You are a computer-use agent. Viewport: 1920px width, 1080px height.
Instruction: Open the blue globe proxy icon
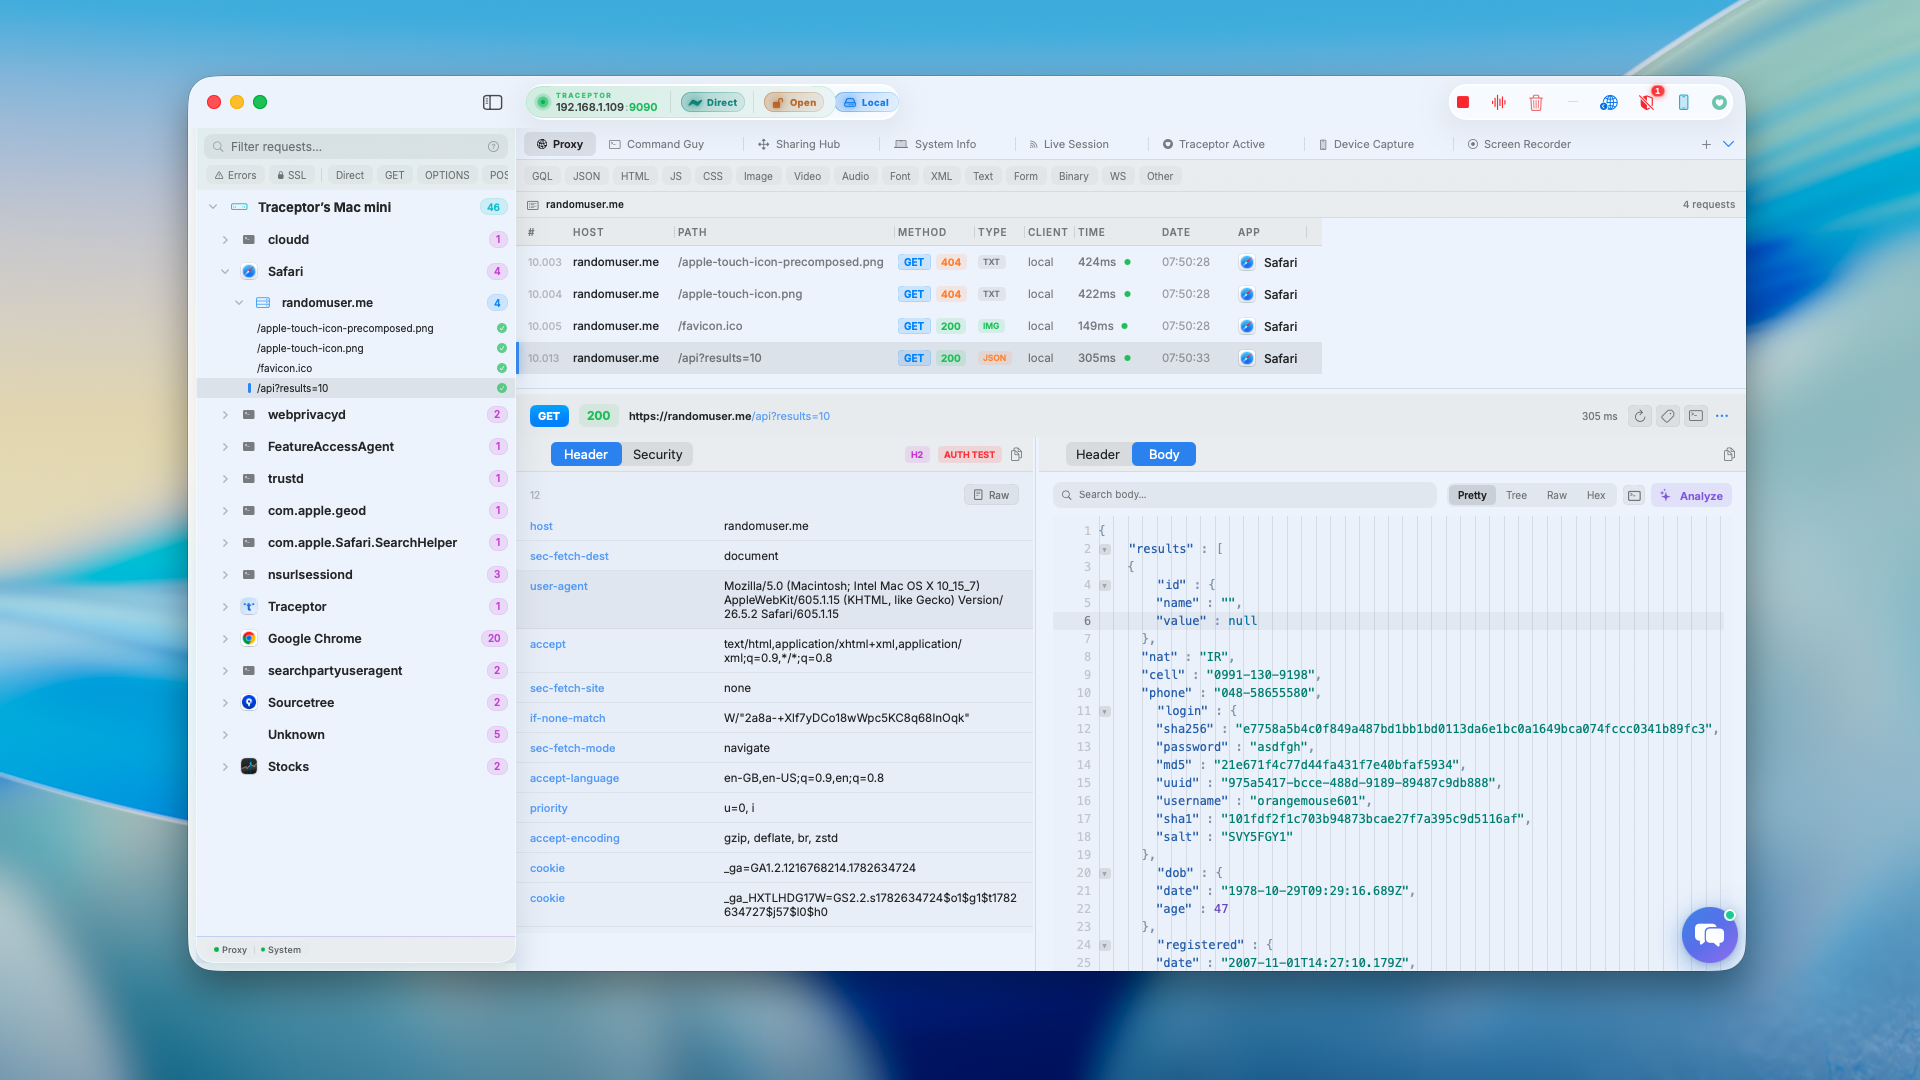[x=1609, y=102]
